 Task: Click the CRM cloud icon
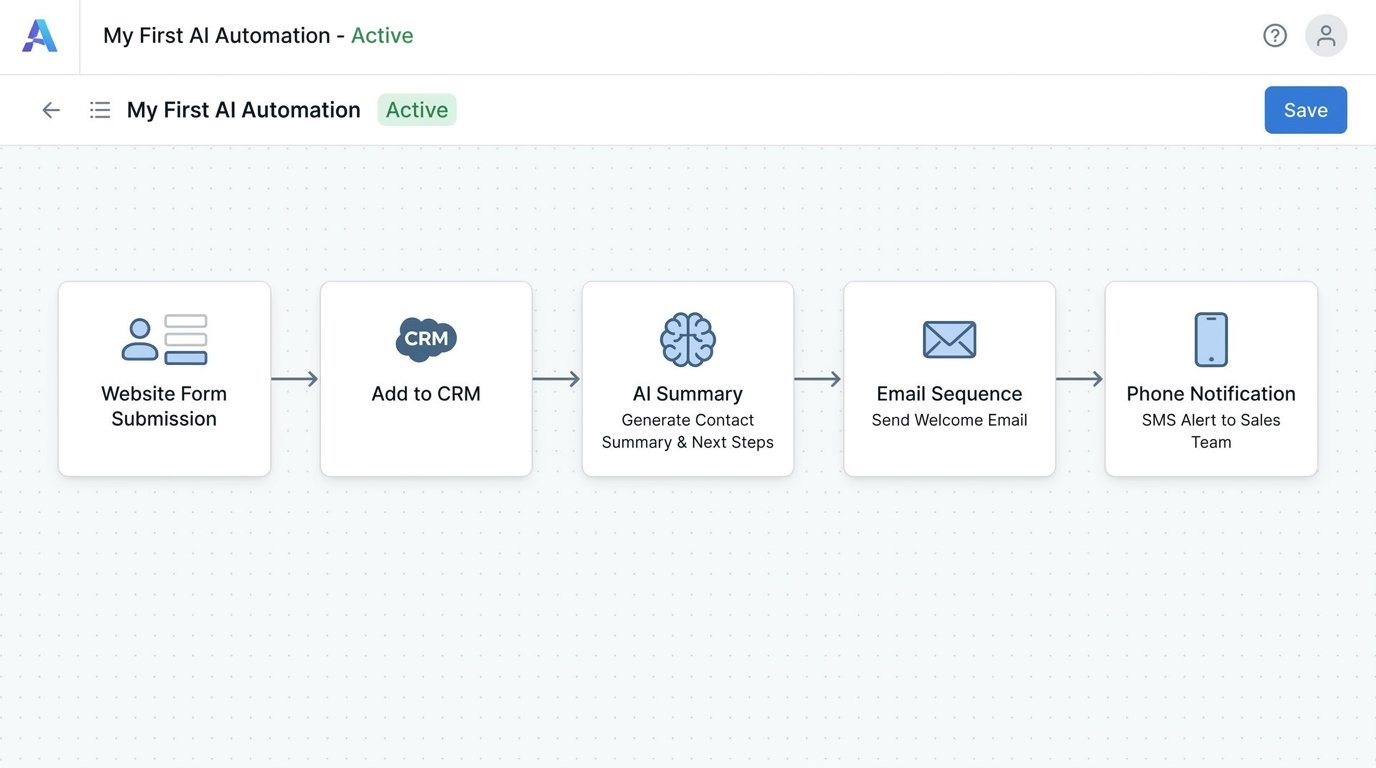426,339
